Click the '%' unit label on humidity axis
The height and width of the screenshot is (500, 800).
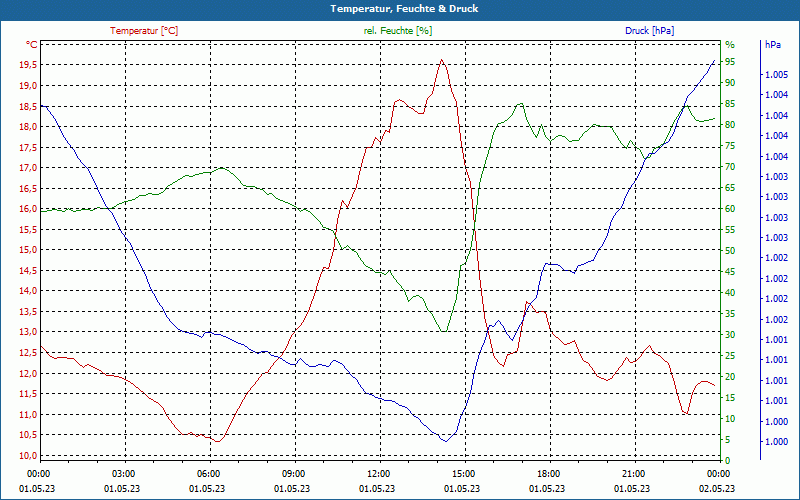pyautogui.click(x=730, y=45)
